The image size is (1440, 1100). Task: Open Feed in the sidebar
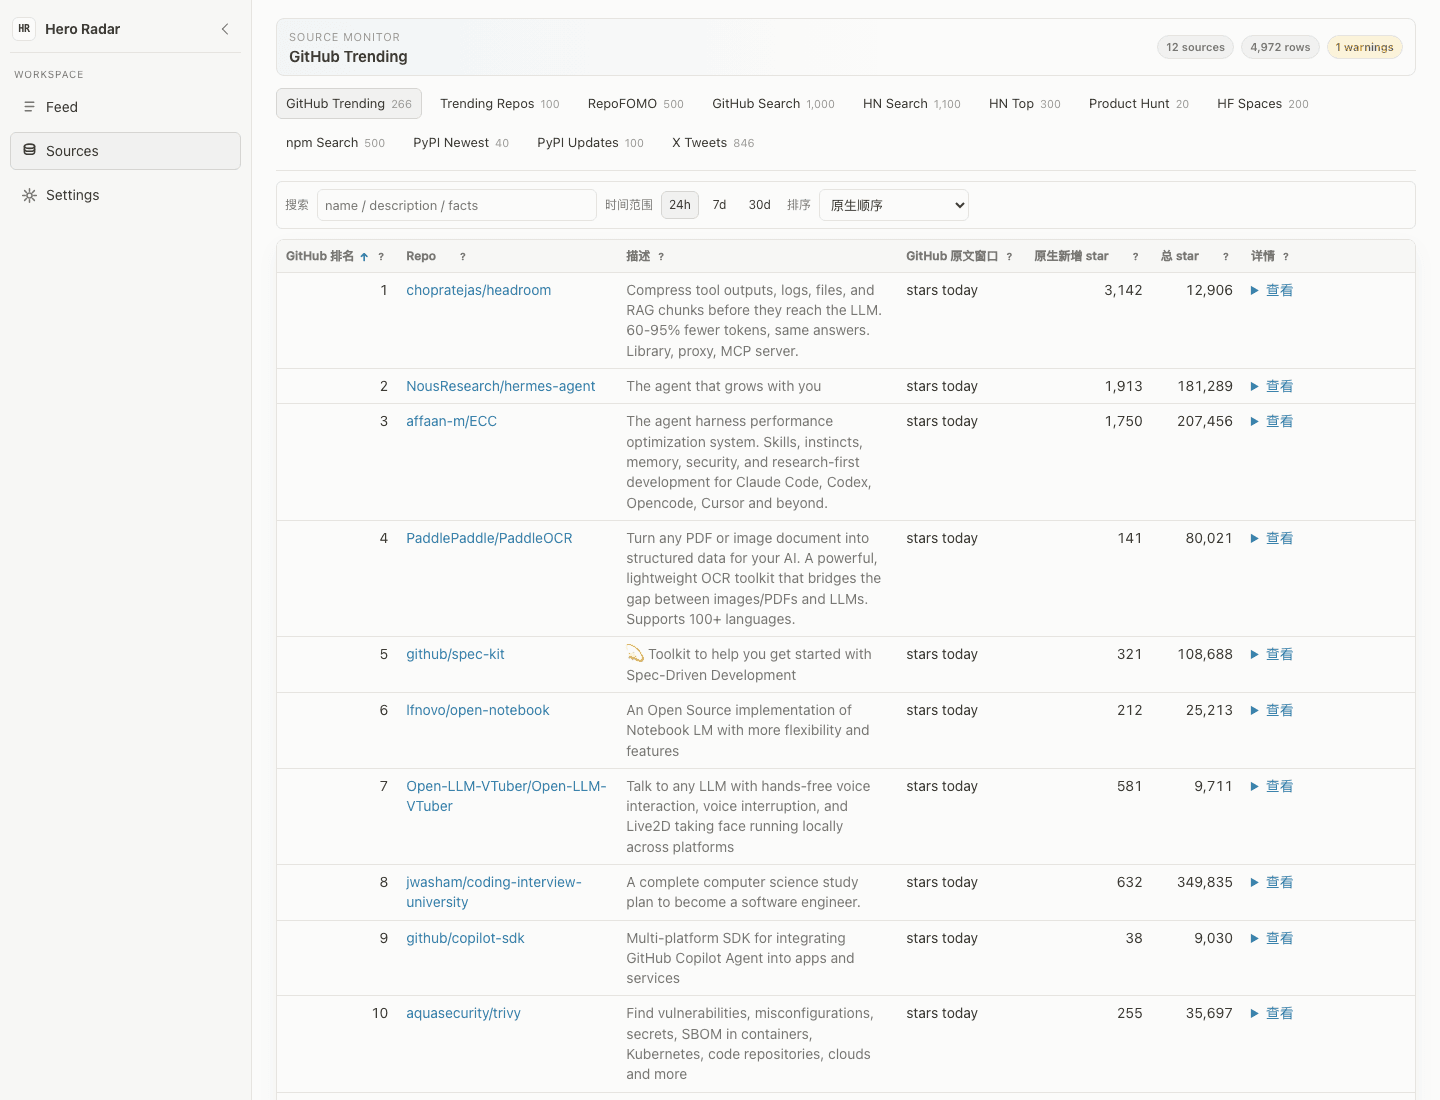(125, 107)
